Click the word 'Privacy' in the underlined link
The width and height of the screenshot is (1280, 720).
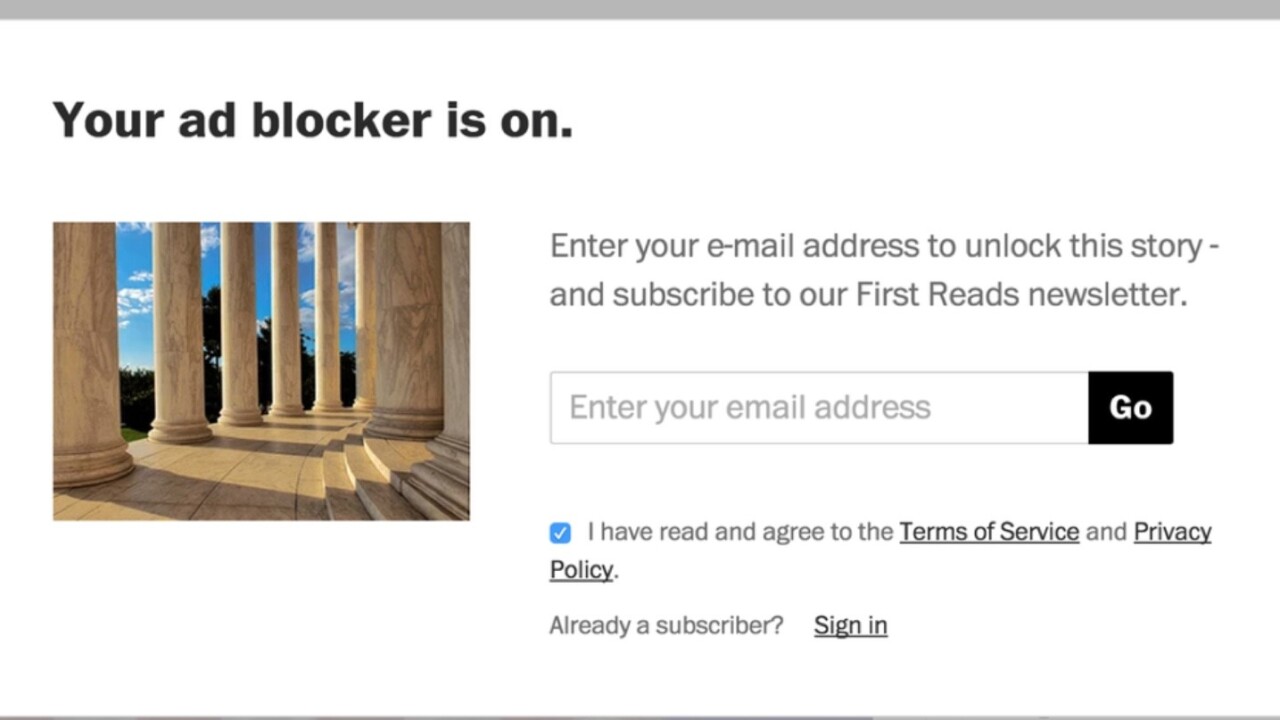click(x=1172, y=532)
